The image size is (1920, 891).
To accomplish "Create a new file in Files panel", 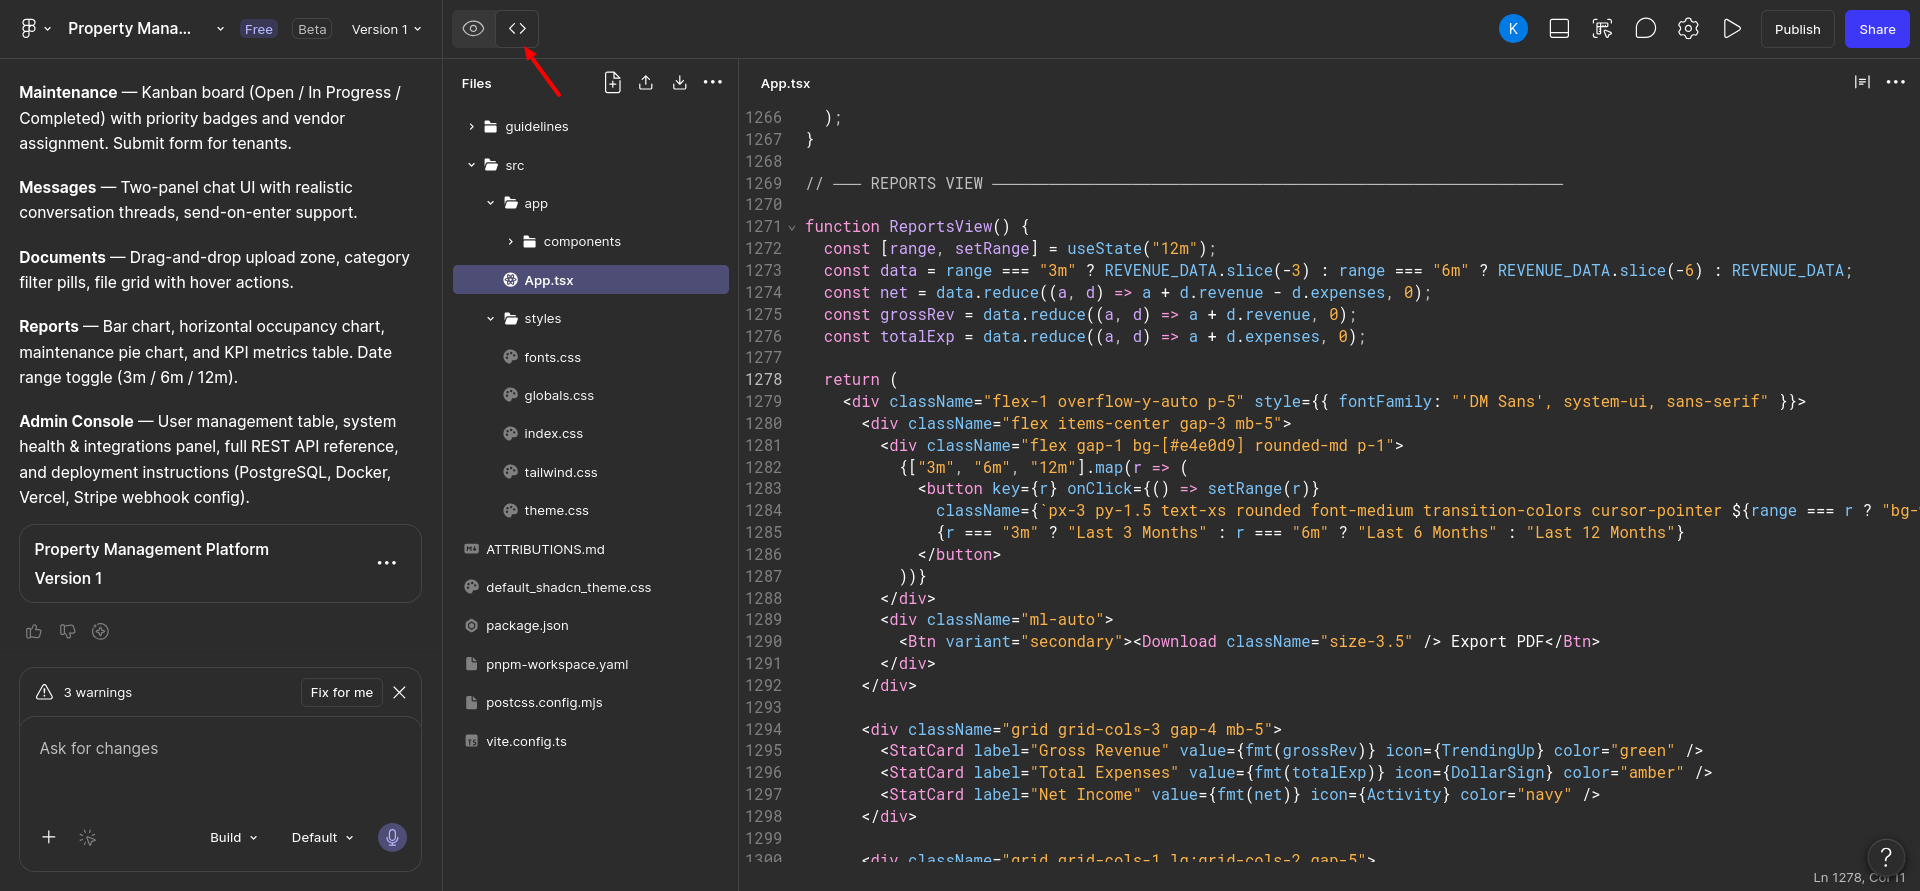I will click(x=613, y=83).
